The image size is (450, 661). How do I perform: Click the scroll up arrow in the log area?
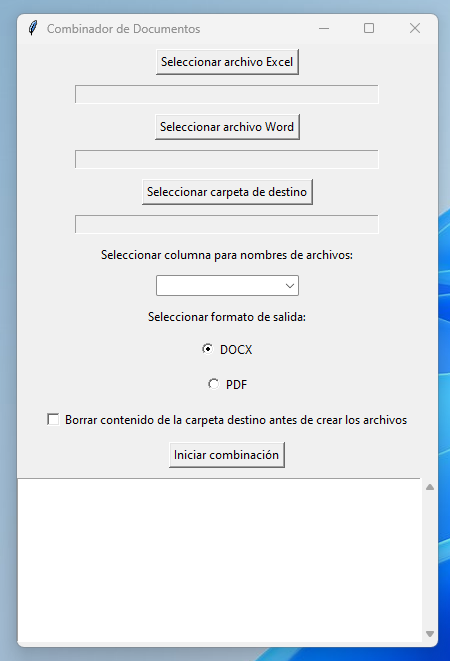(x=430, y=487)
